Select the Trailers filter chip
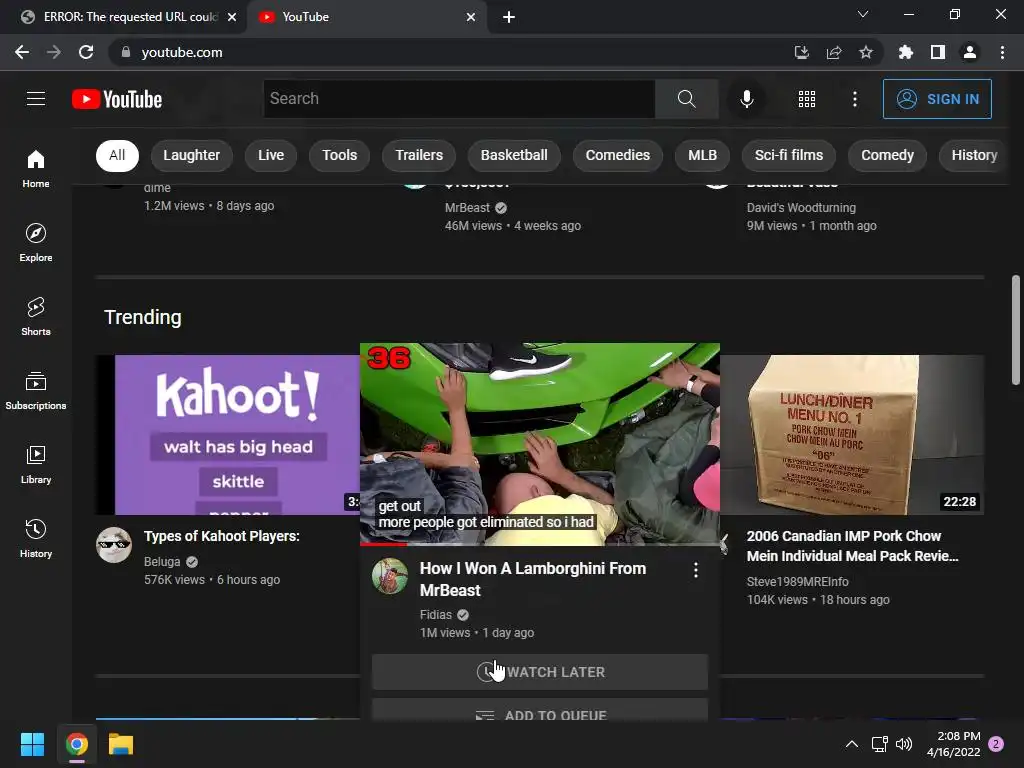 (419, 155)
